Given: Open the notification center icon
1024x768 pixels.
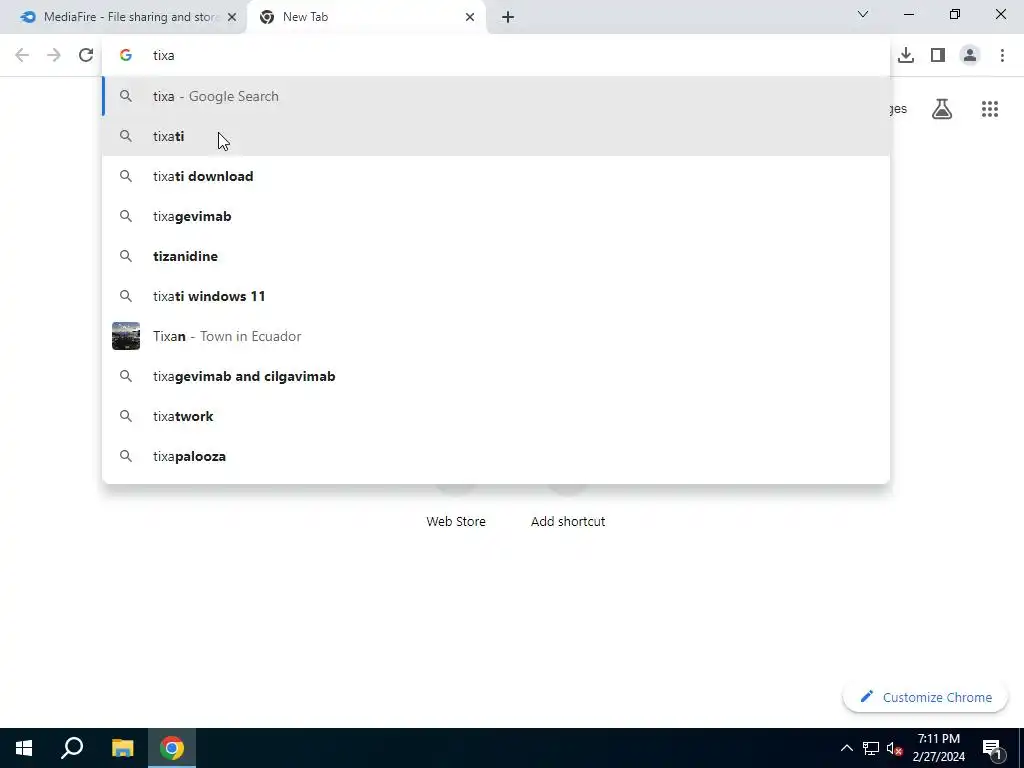Looking at the screenshot, I should [x=992, y=748].
